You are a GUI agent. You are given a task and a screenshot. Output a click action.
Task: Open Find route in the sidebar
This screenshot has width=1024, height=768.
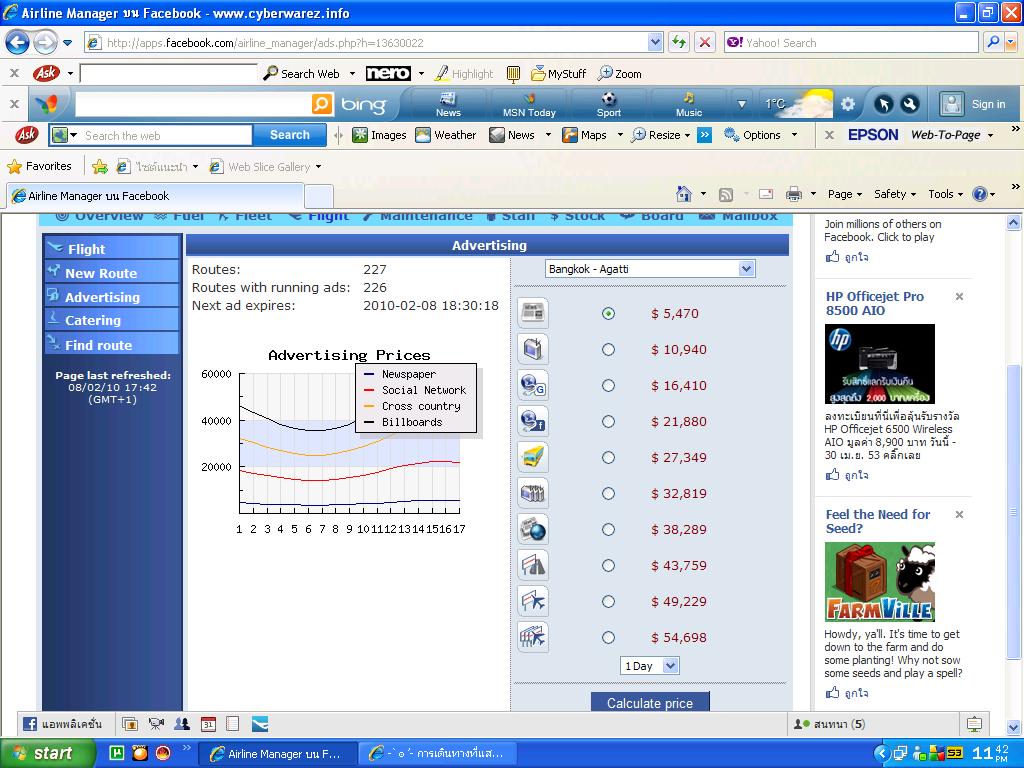112,344
